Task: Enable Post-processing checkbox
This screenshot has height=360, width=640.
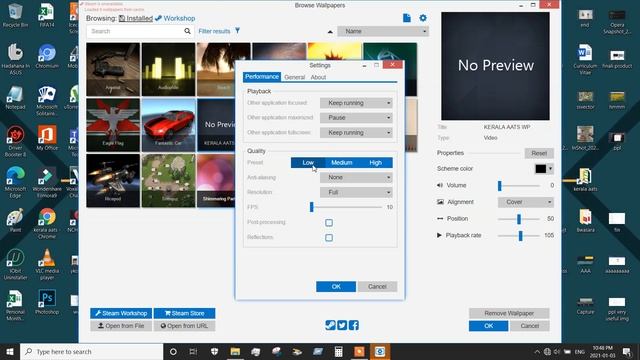Action: pos(329,222)
